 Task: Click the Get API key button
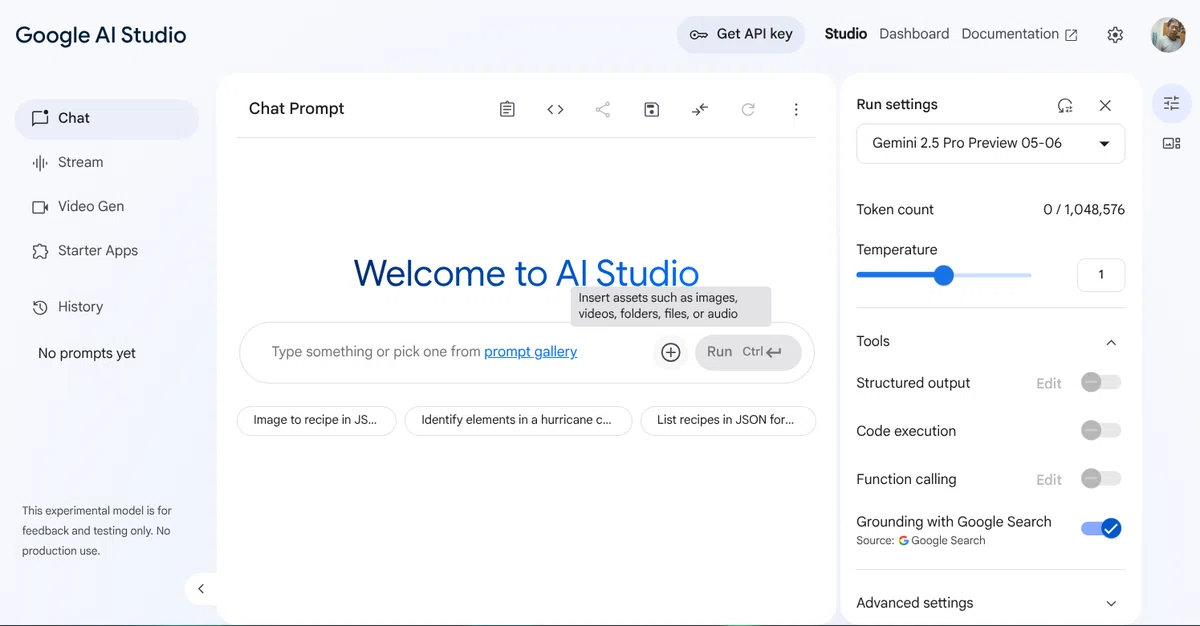(741, 34)
